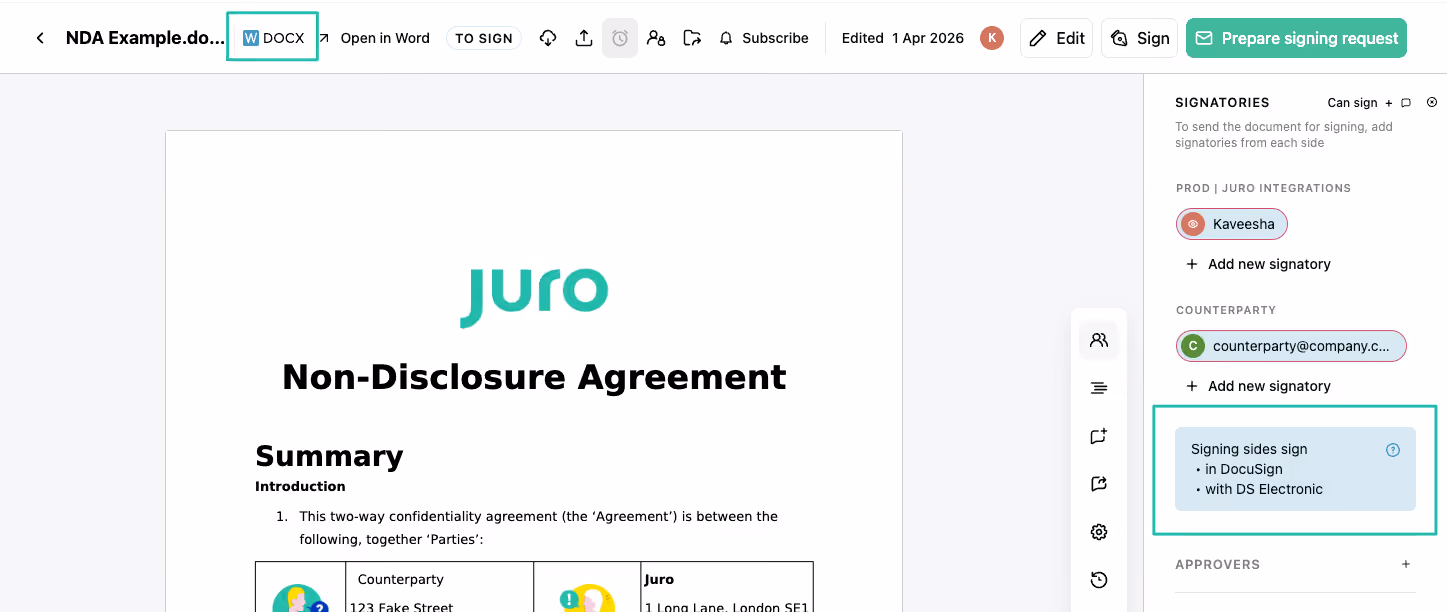The height and width of the screenshot is (612, 1447).
Task: Select the Kaveesha signatory chip
Action: (x=1232, y=224)
